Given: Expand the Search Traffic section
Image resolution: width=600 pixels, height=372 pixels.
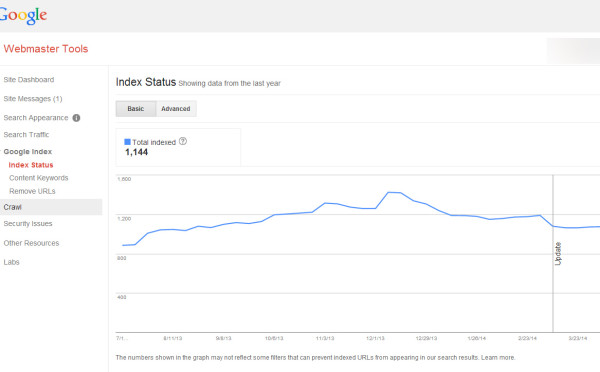Looking at the screenshot, I should (x=26, y=135).
